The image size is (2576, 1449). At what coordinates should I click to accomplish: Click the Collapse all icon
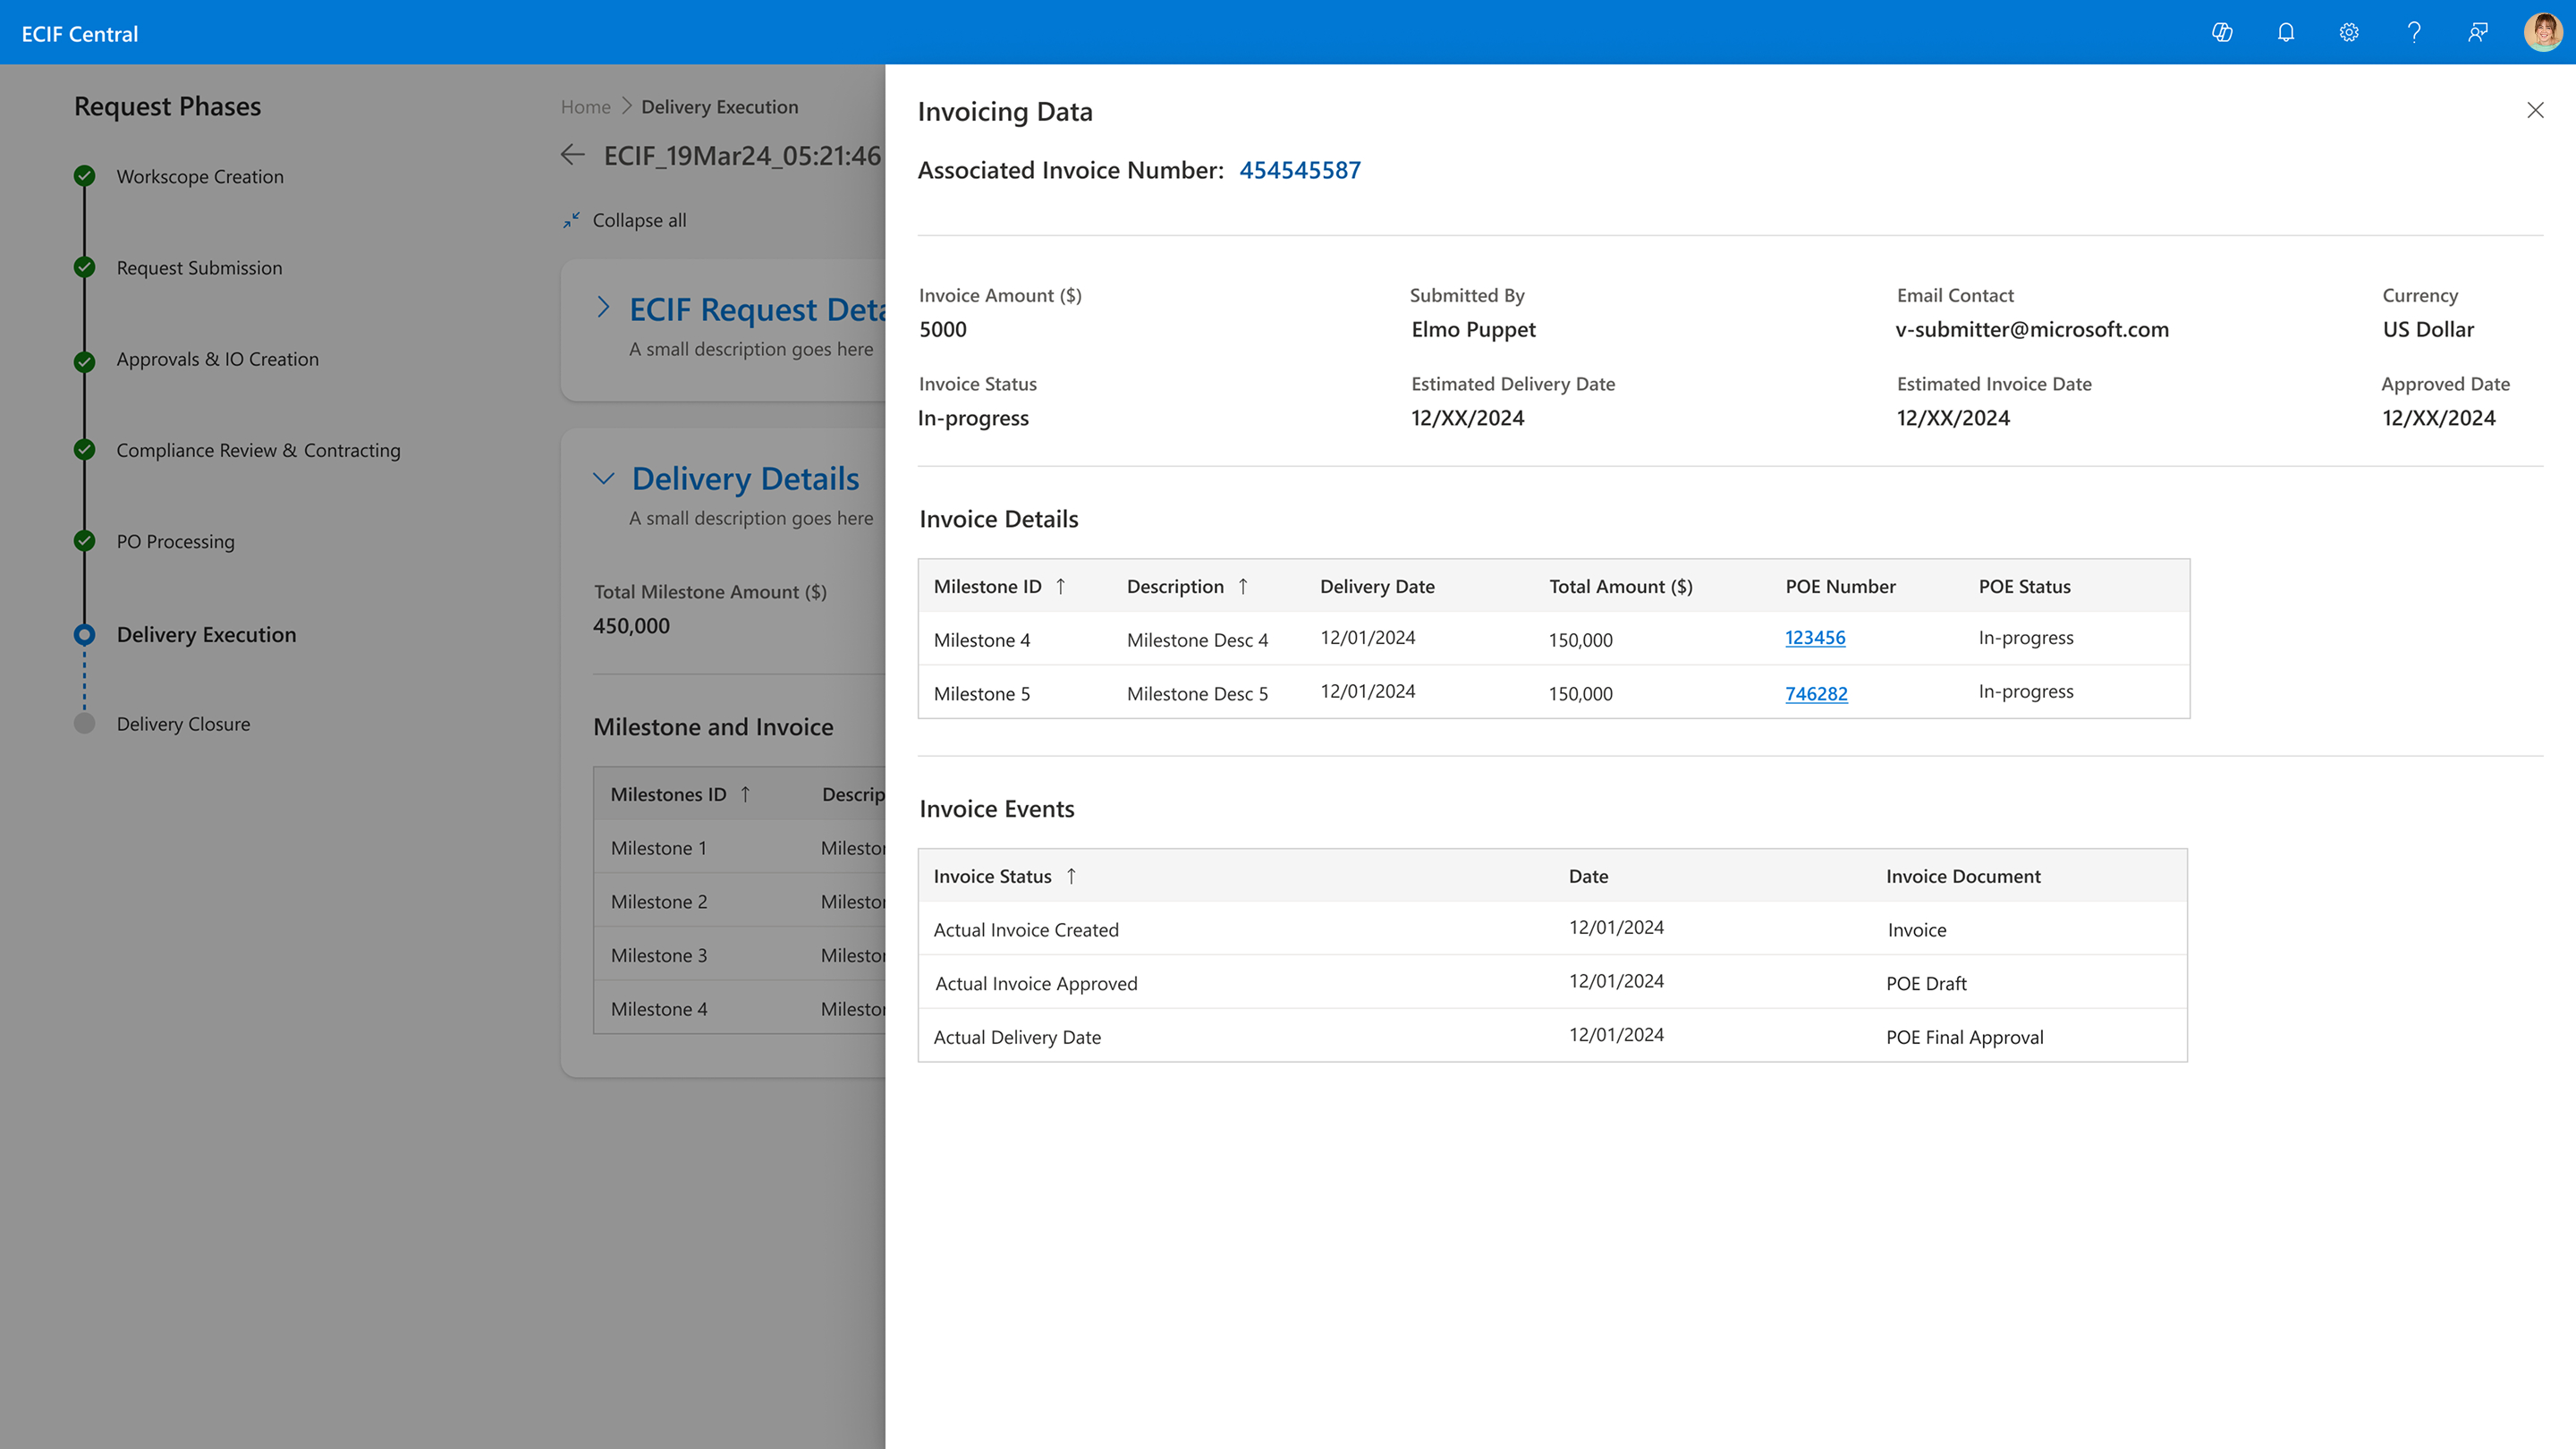[x=571, y=220]
